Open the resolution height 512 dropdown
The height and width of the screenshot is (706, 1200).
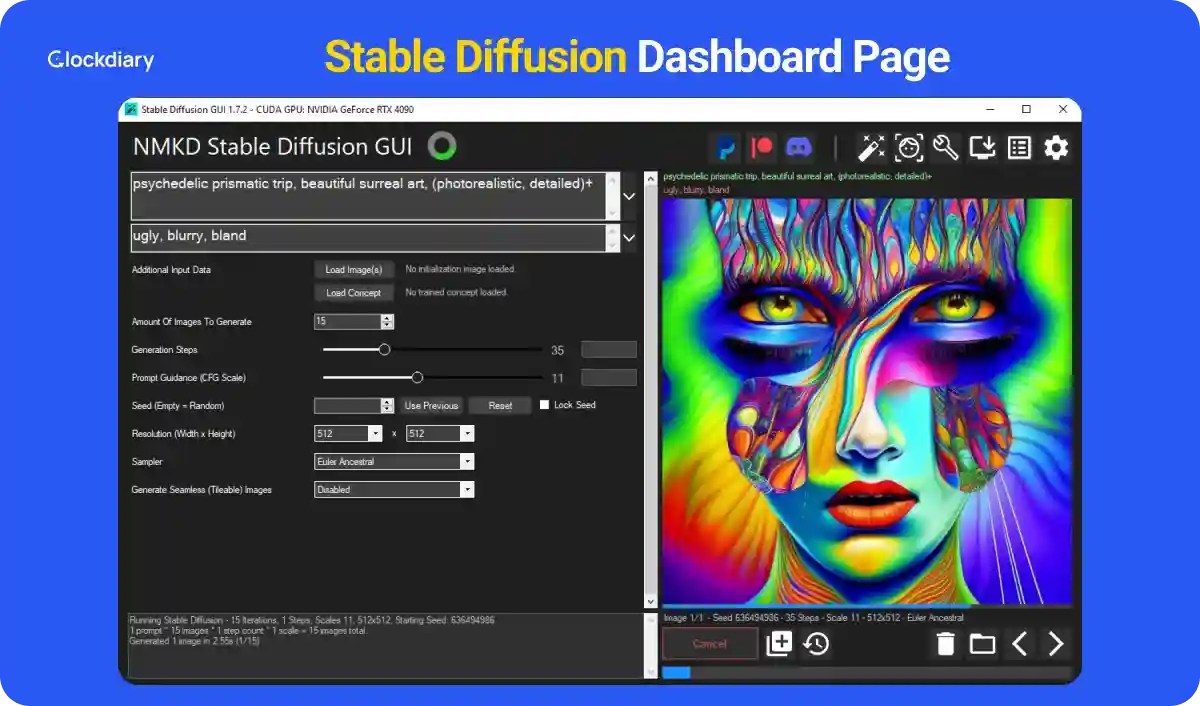click(x=440, y=434)
